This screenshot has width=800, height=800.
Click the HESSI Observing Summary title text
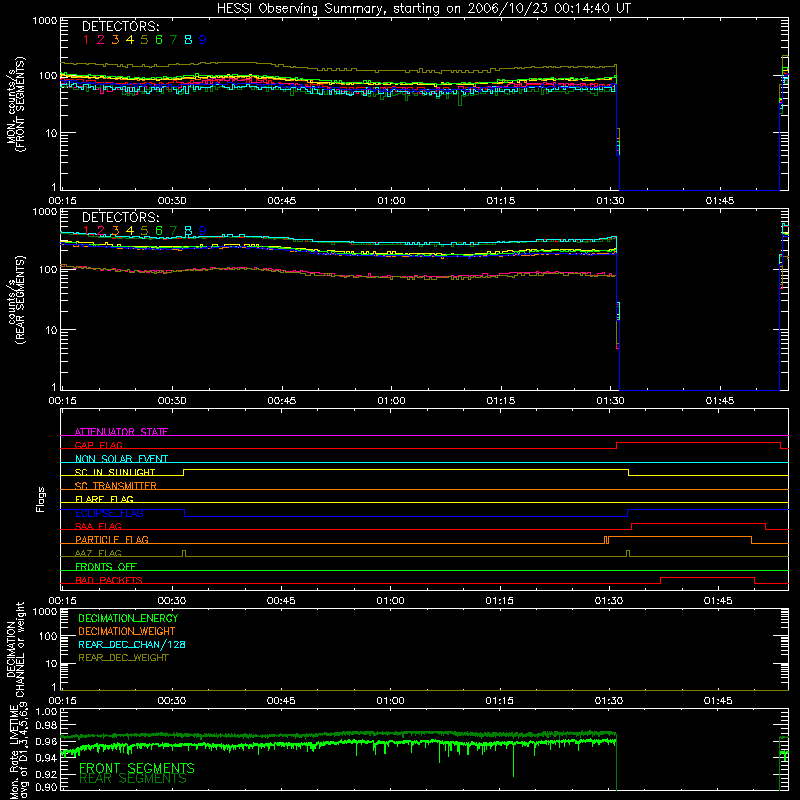click(424, 9)
